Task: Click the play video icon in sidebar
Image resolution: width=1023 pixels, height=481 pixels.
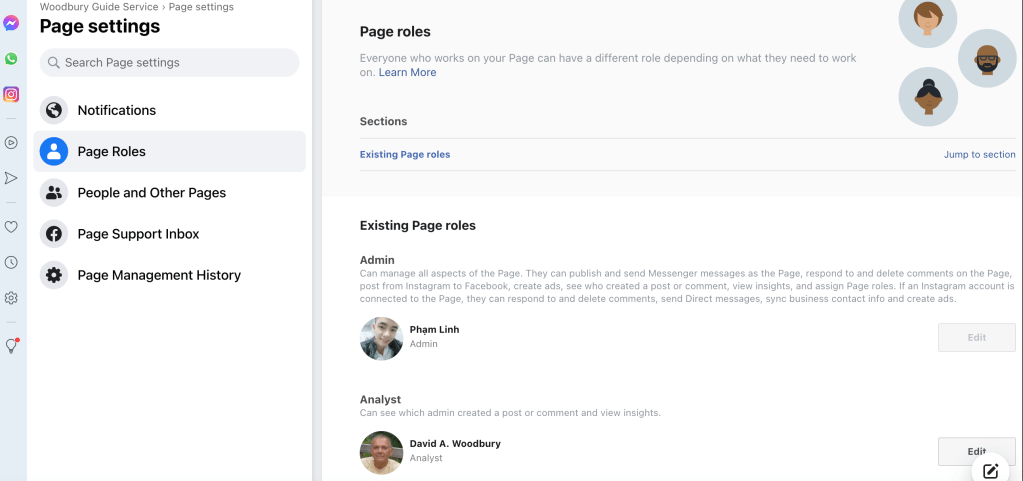Action: pyautogui.click(x=11, y=142)
